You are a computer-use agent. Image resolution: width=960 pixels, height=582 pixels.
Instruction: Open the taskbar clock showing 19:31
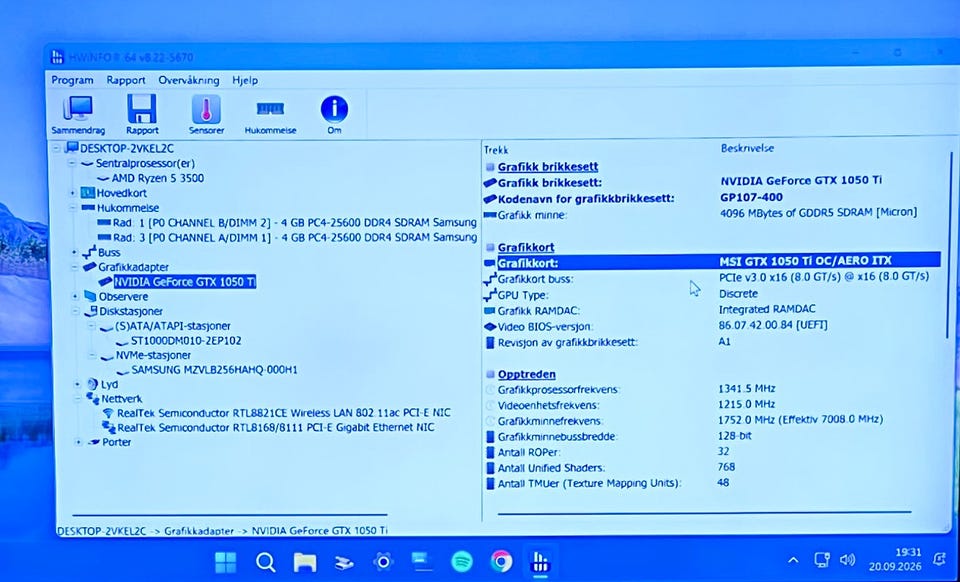point(895,559)
